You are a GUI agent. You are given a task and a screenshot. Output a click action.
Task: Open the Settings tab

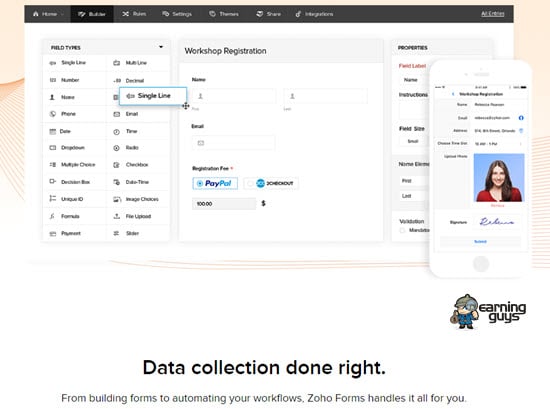[x=177, y=14]
